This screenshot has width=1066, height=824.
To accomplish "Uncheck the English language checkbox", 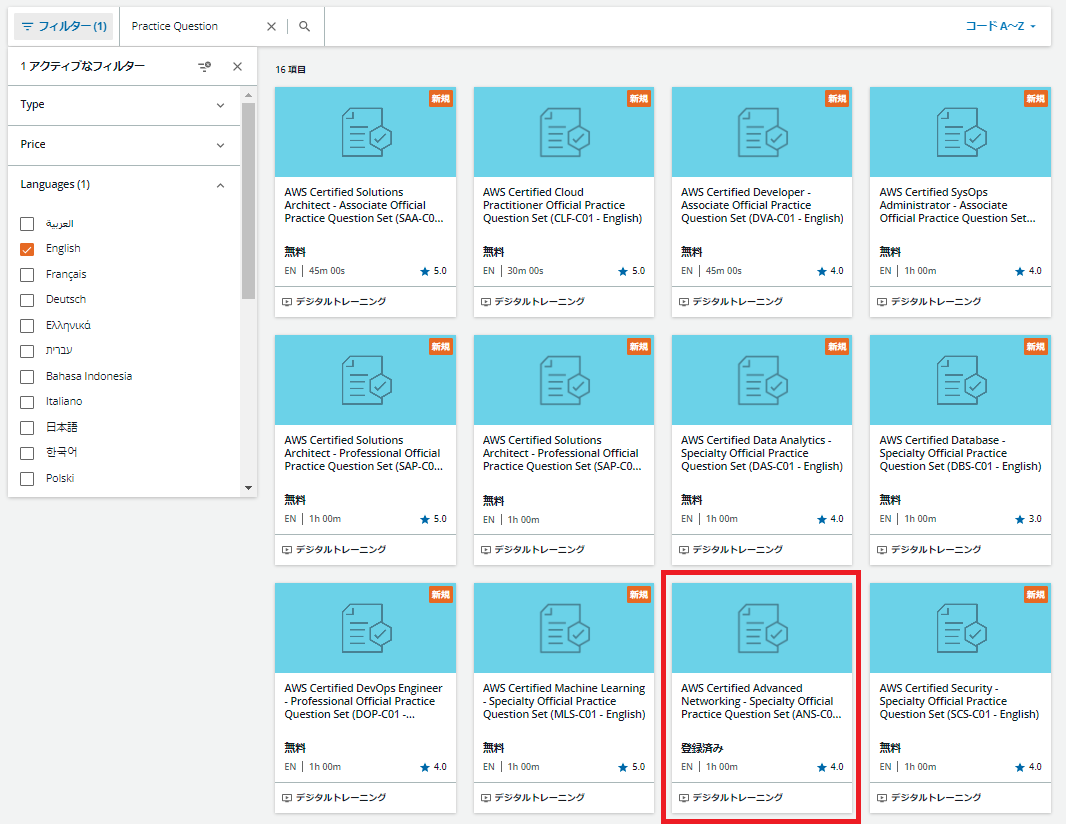I will coord(27,249).
